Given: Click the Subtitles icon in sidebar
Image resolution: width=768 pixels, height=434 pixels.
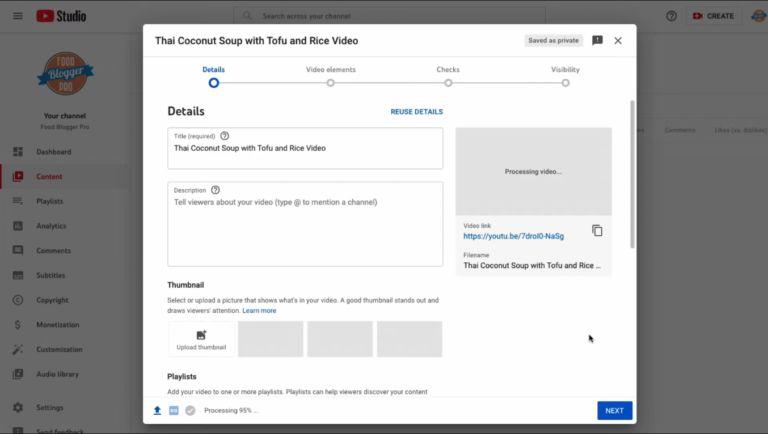Looking at the screenshot, I should click(18, 275).
